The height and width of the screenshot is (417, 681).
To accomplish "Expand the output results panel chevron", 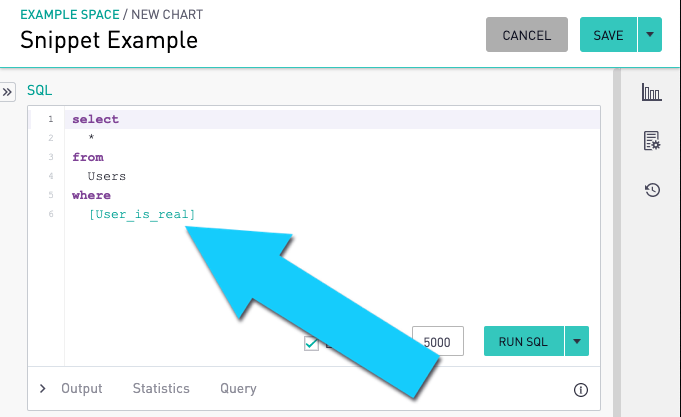I will [42, 389].
